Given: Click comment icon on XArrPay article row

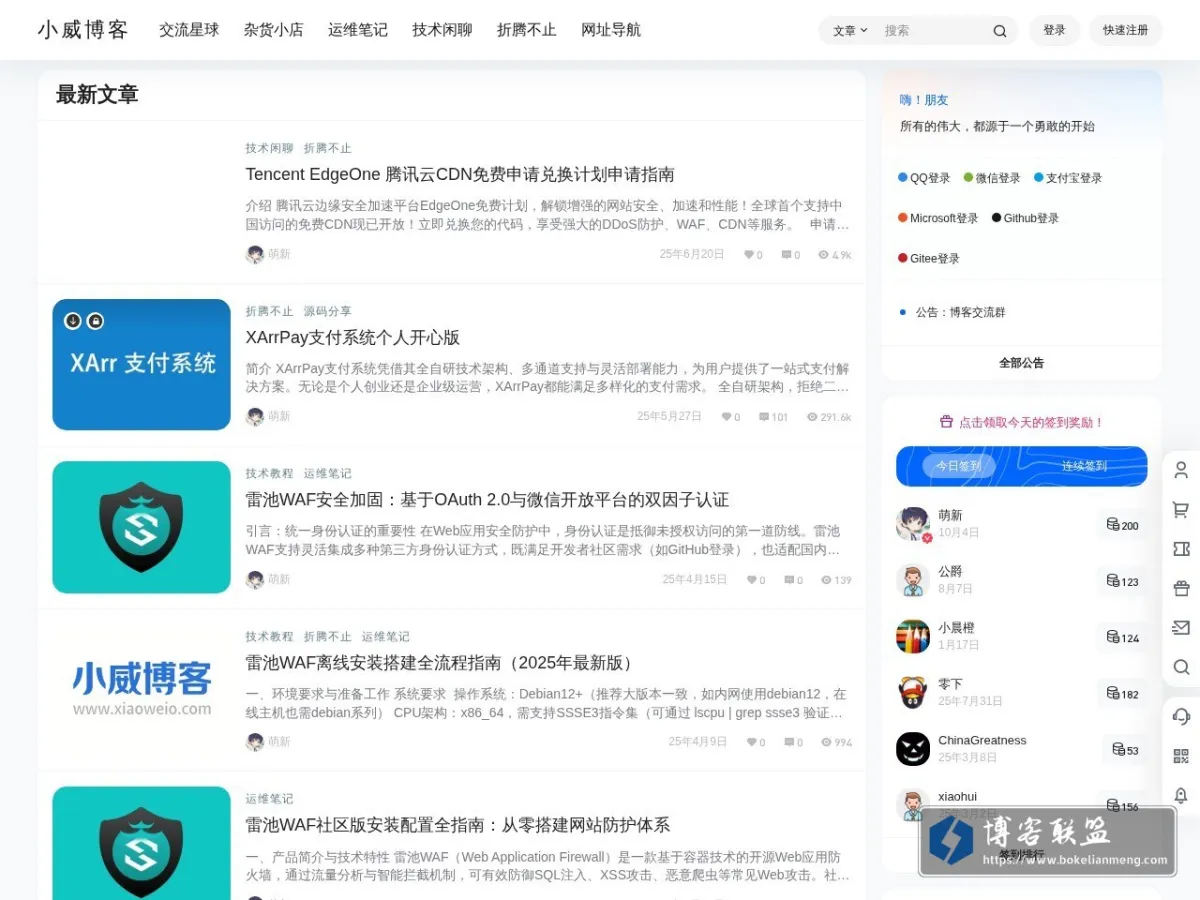Looking at the screenshot, I should [x=764, y=417].
